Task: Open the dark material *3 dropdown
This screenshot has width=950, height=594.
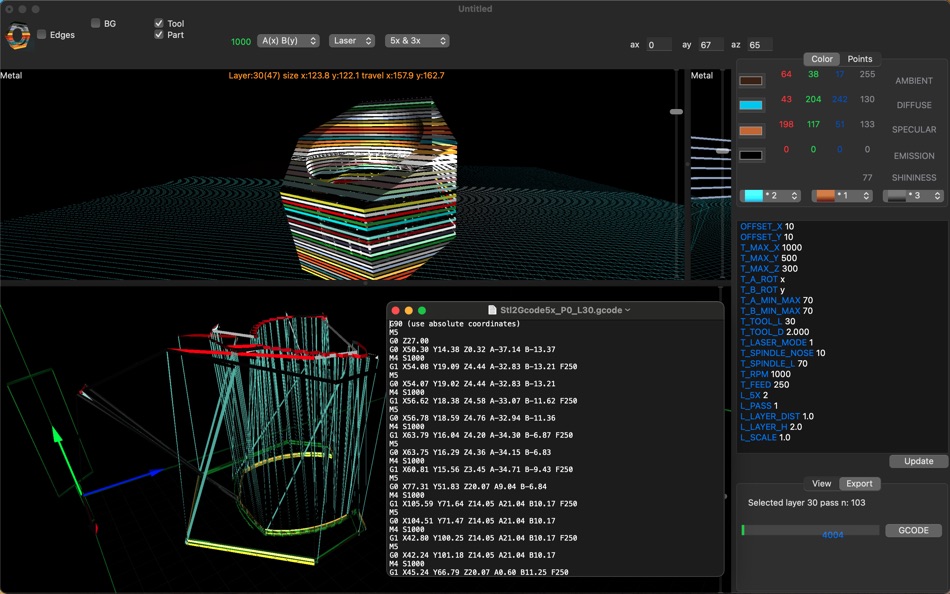Action: pyautogui.click(x=913, y=195)
